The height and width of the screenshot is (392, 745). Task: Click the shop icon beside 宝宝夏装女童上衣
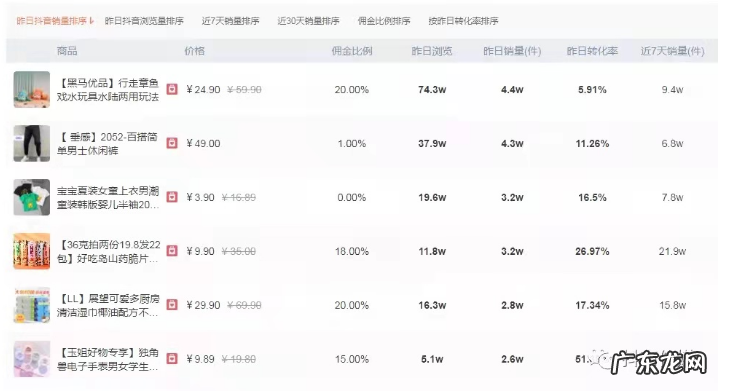pyautogui.click(x=172, y=197)
